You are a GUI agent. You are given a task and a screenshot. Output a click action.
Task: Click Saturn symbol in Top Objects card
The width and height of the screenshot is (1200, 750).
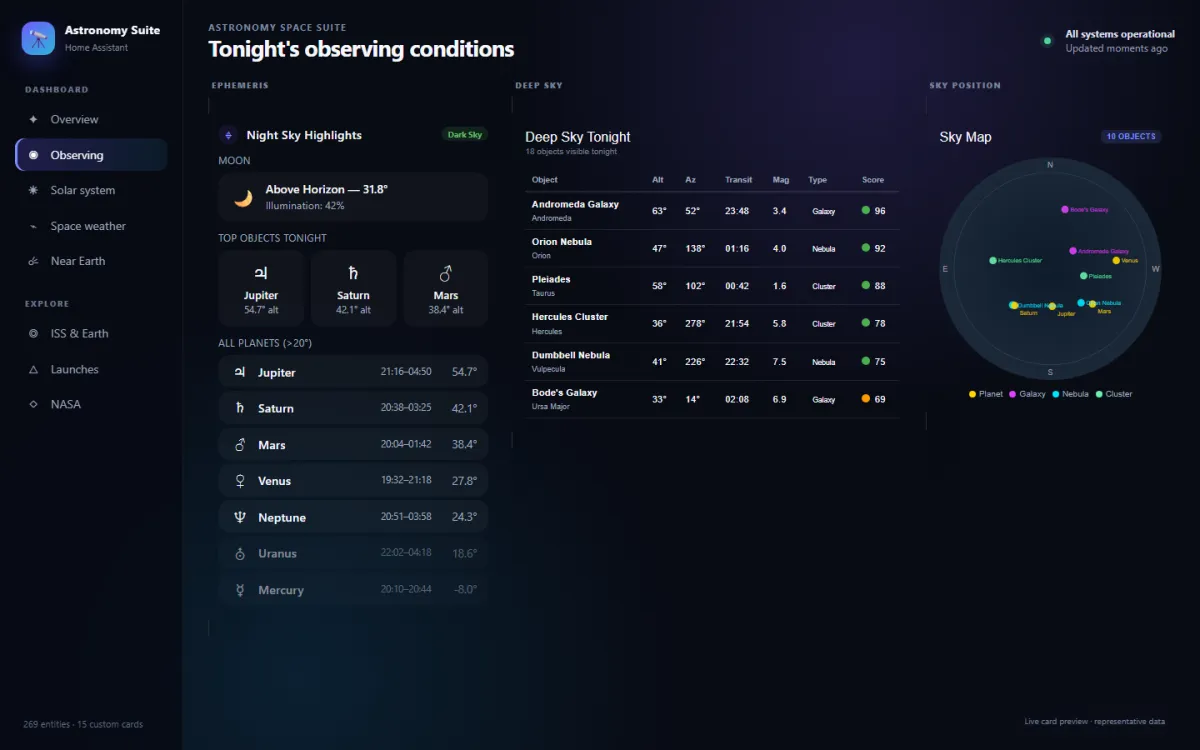point(353,273)
